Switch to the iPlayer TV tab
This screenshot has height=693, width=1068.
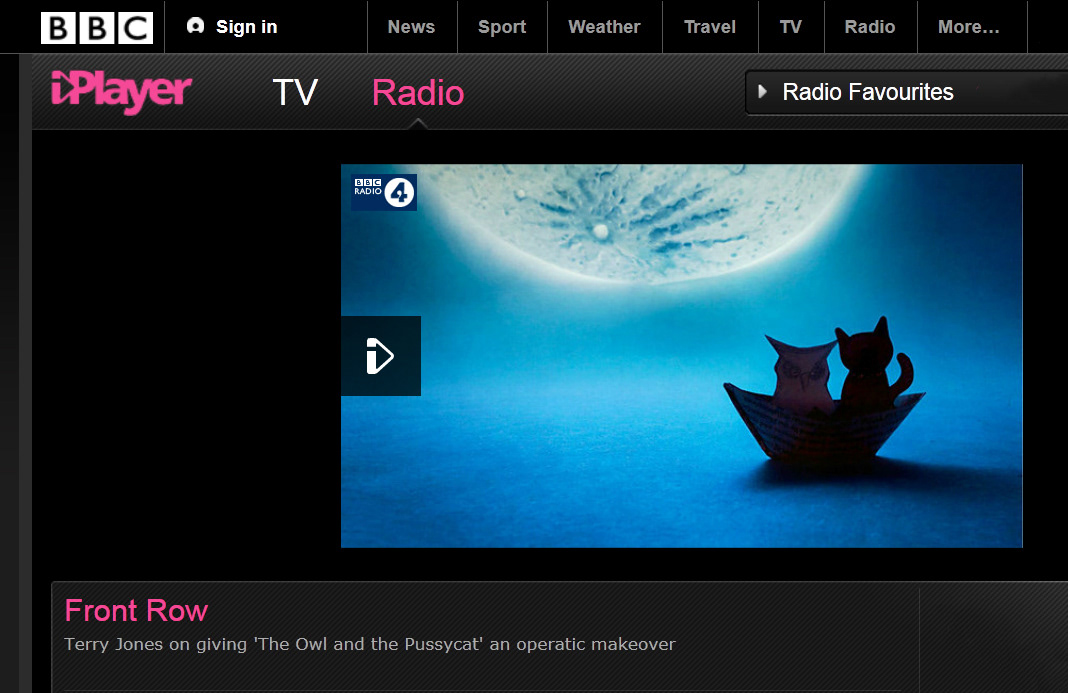[x=295, y=92]
